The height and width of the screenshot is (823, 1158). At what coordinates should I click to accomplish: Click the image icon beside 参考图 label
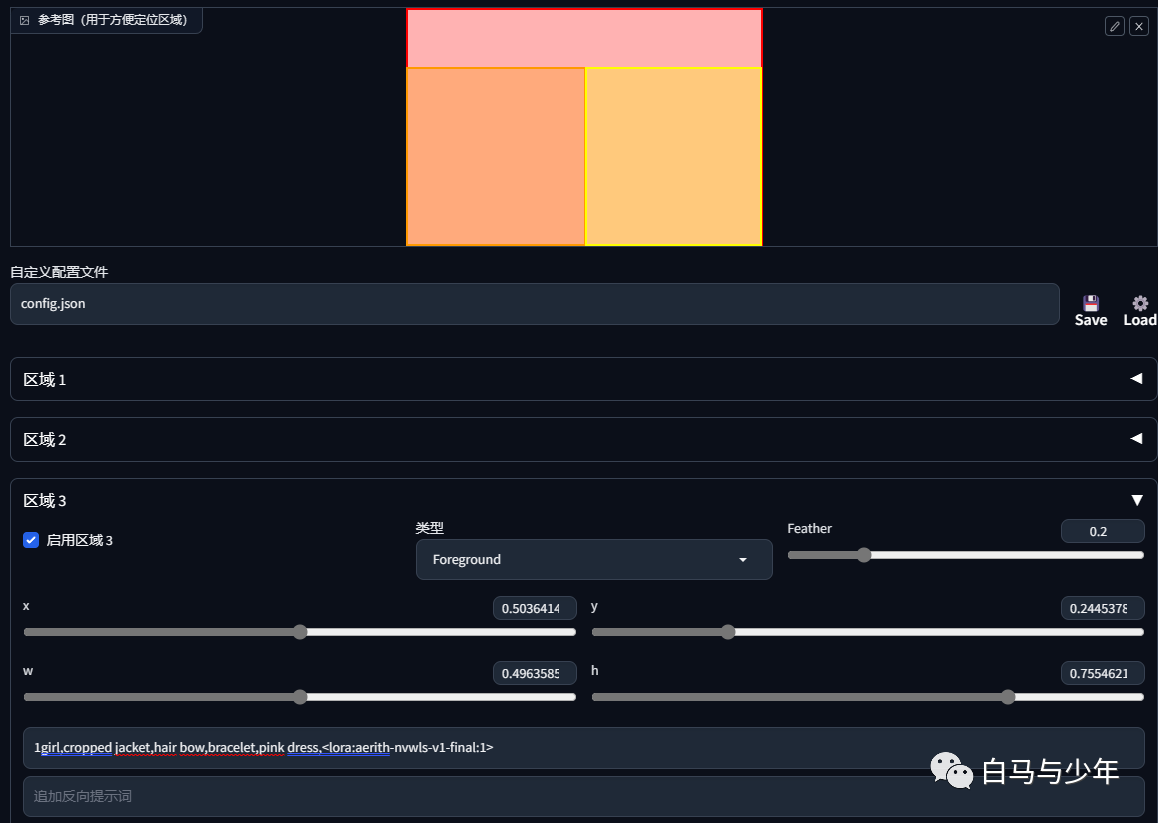[x=24, y=20]
